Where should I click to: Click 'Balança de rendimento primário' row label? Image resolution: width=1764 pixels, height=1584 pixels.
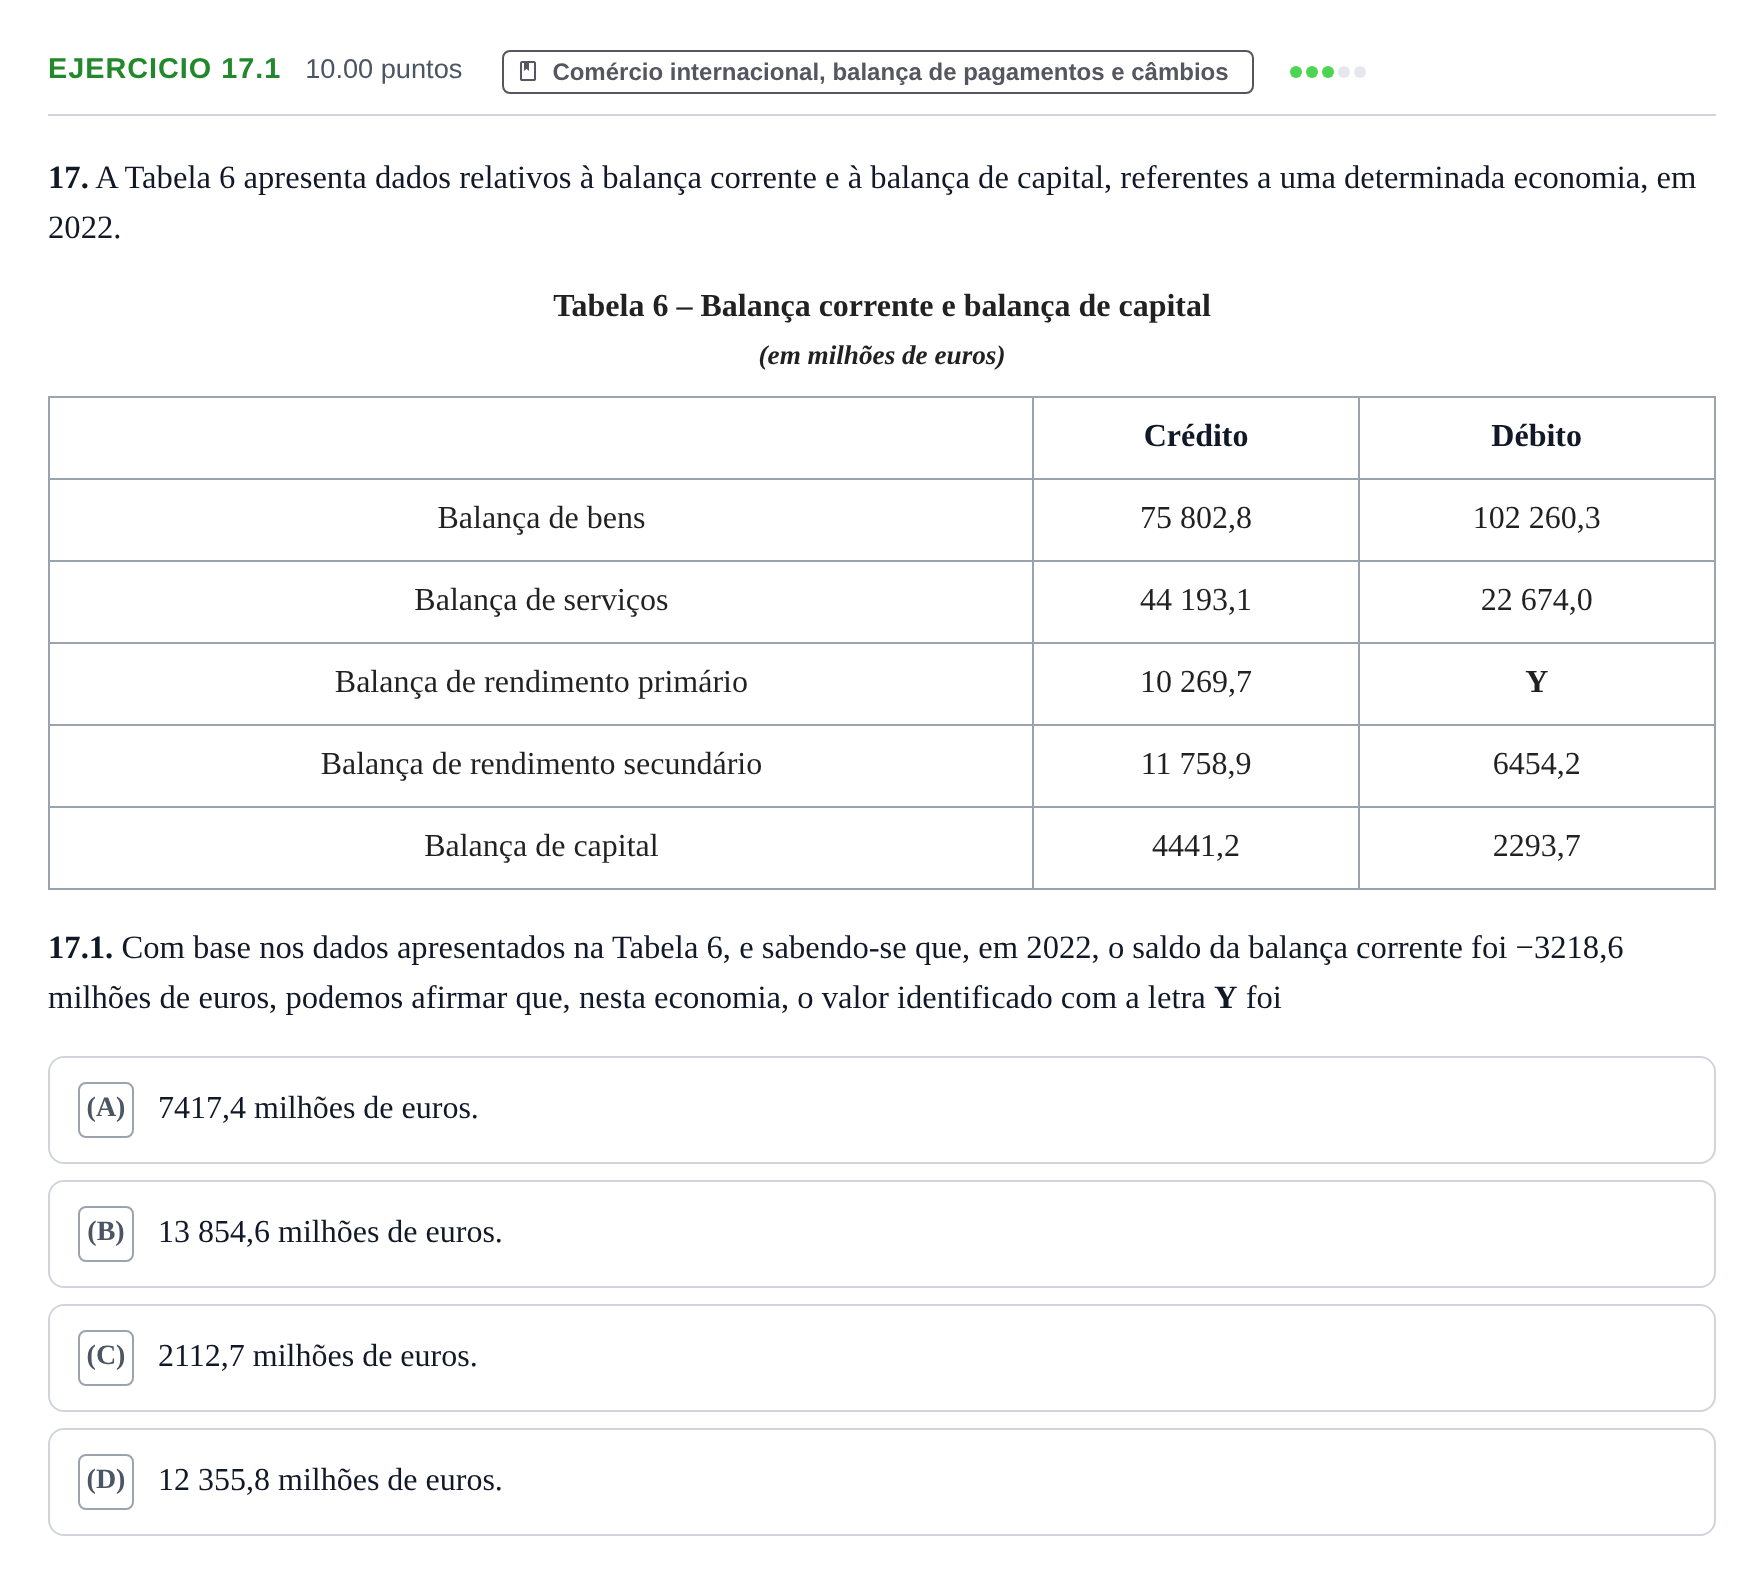pos(541,682)
